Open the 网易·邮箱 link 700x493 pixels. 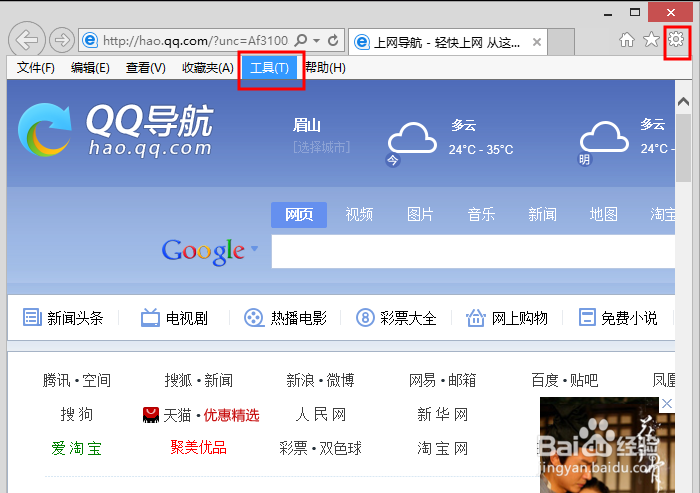(442, 380)
